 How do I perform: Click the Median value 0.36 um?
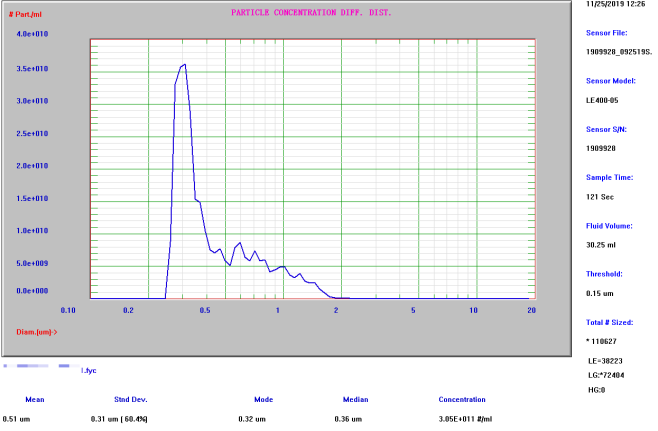tap(348, 418)
